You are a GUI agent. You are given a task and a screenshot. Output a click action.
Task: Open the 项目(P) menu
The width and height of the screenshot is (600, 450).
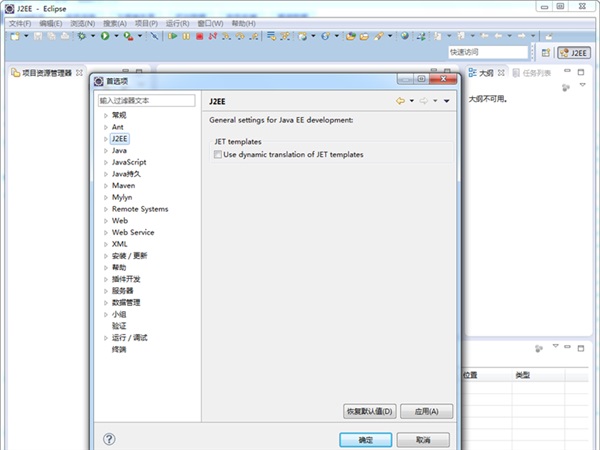click(x=146, y=23)
